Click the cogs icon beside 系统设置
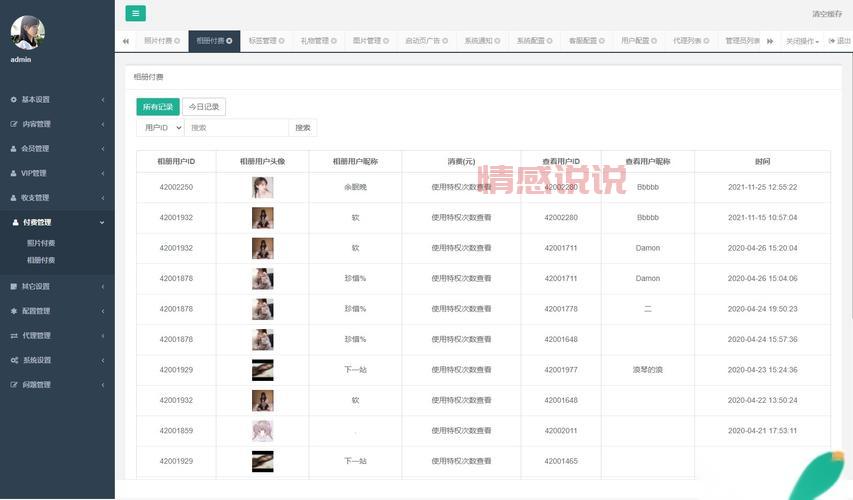This screenshot has height=500, width=853. (14, 360)
